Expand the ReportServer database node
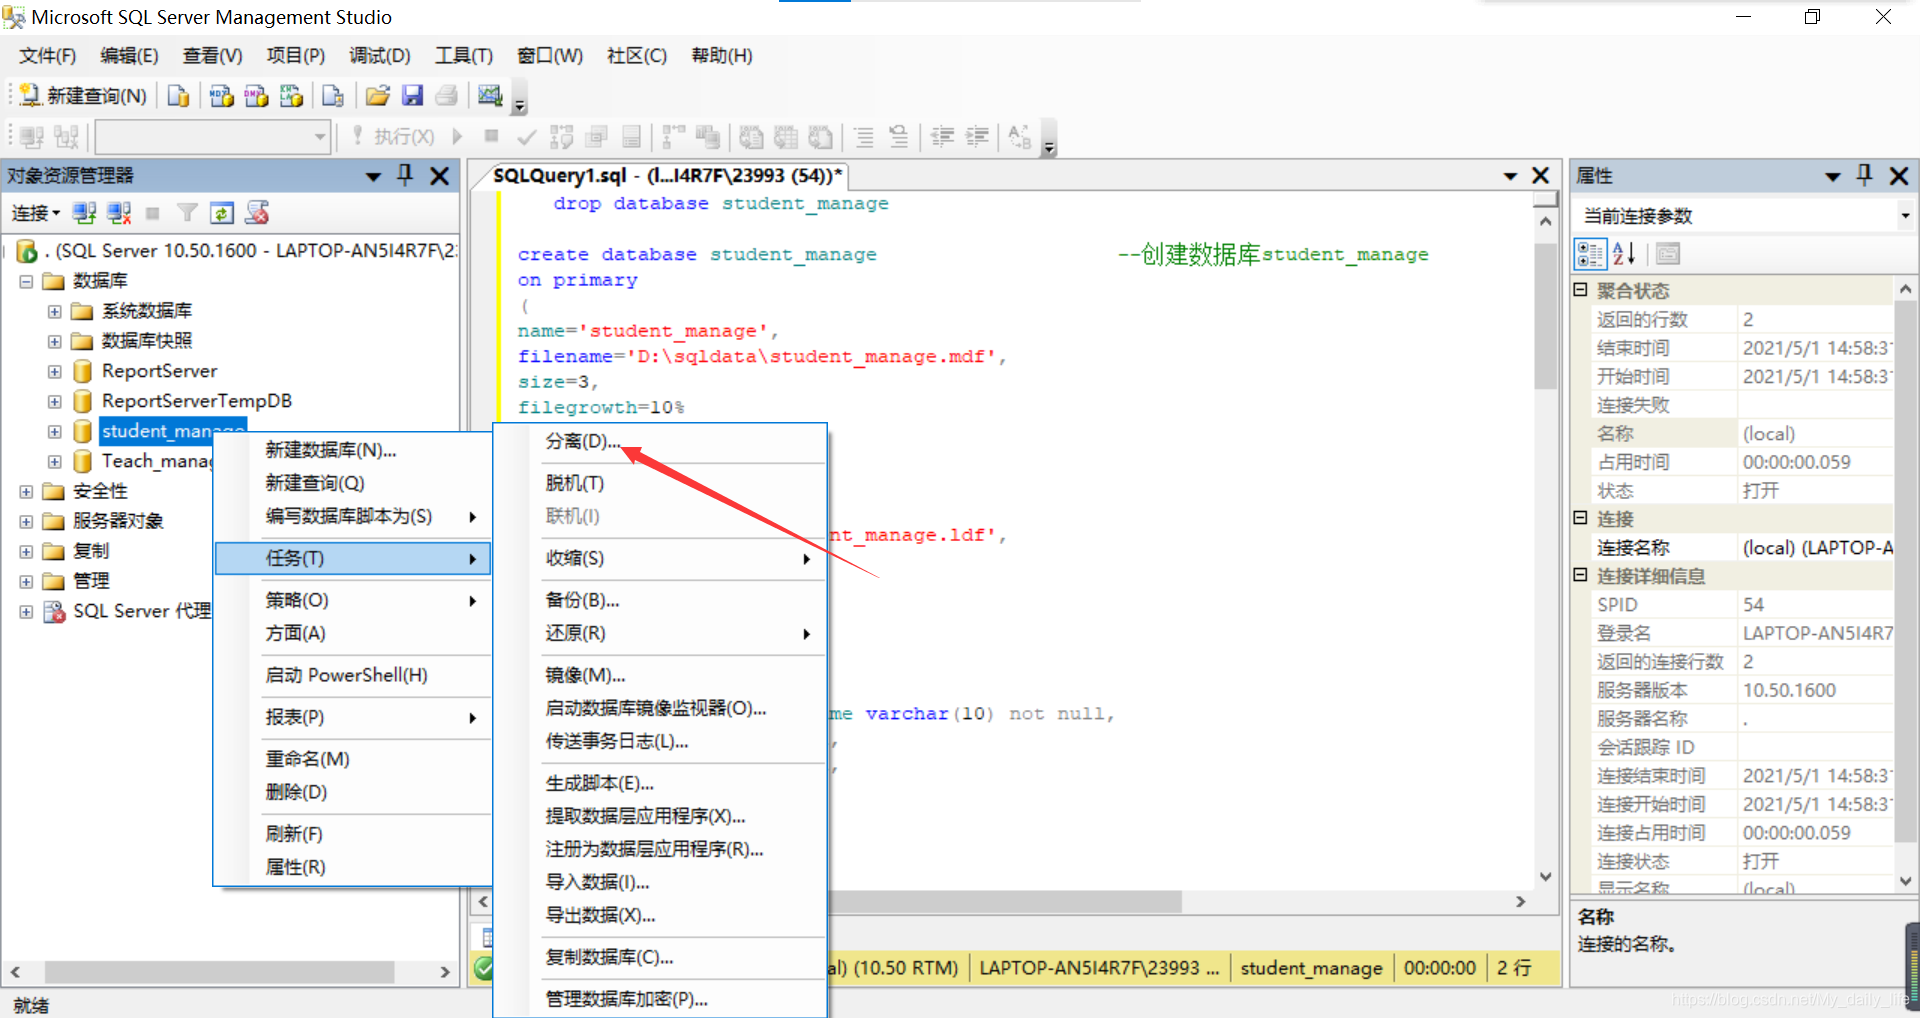This screenshot has height=1018, width=1920. [54, 371]
